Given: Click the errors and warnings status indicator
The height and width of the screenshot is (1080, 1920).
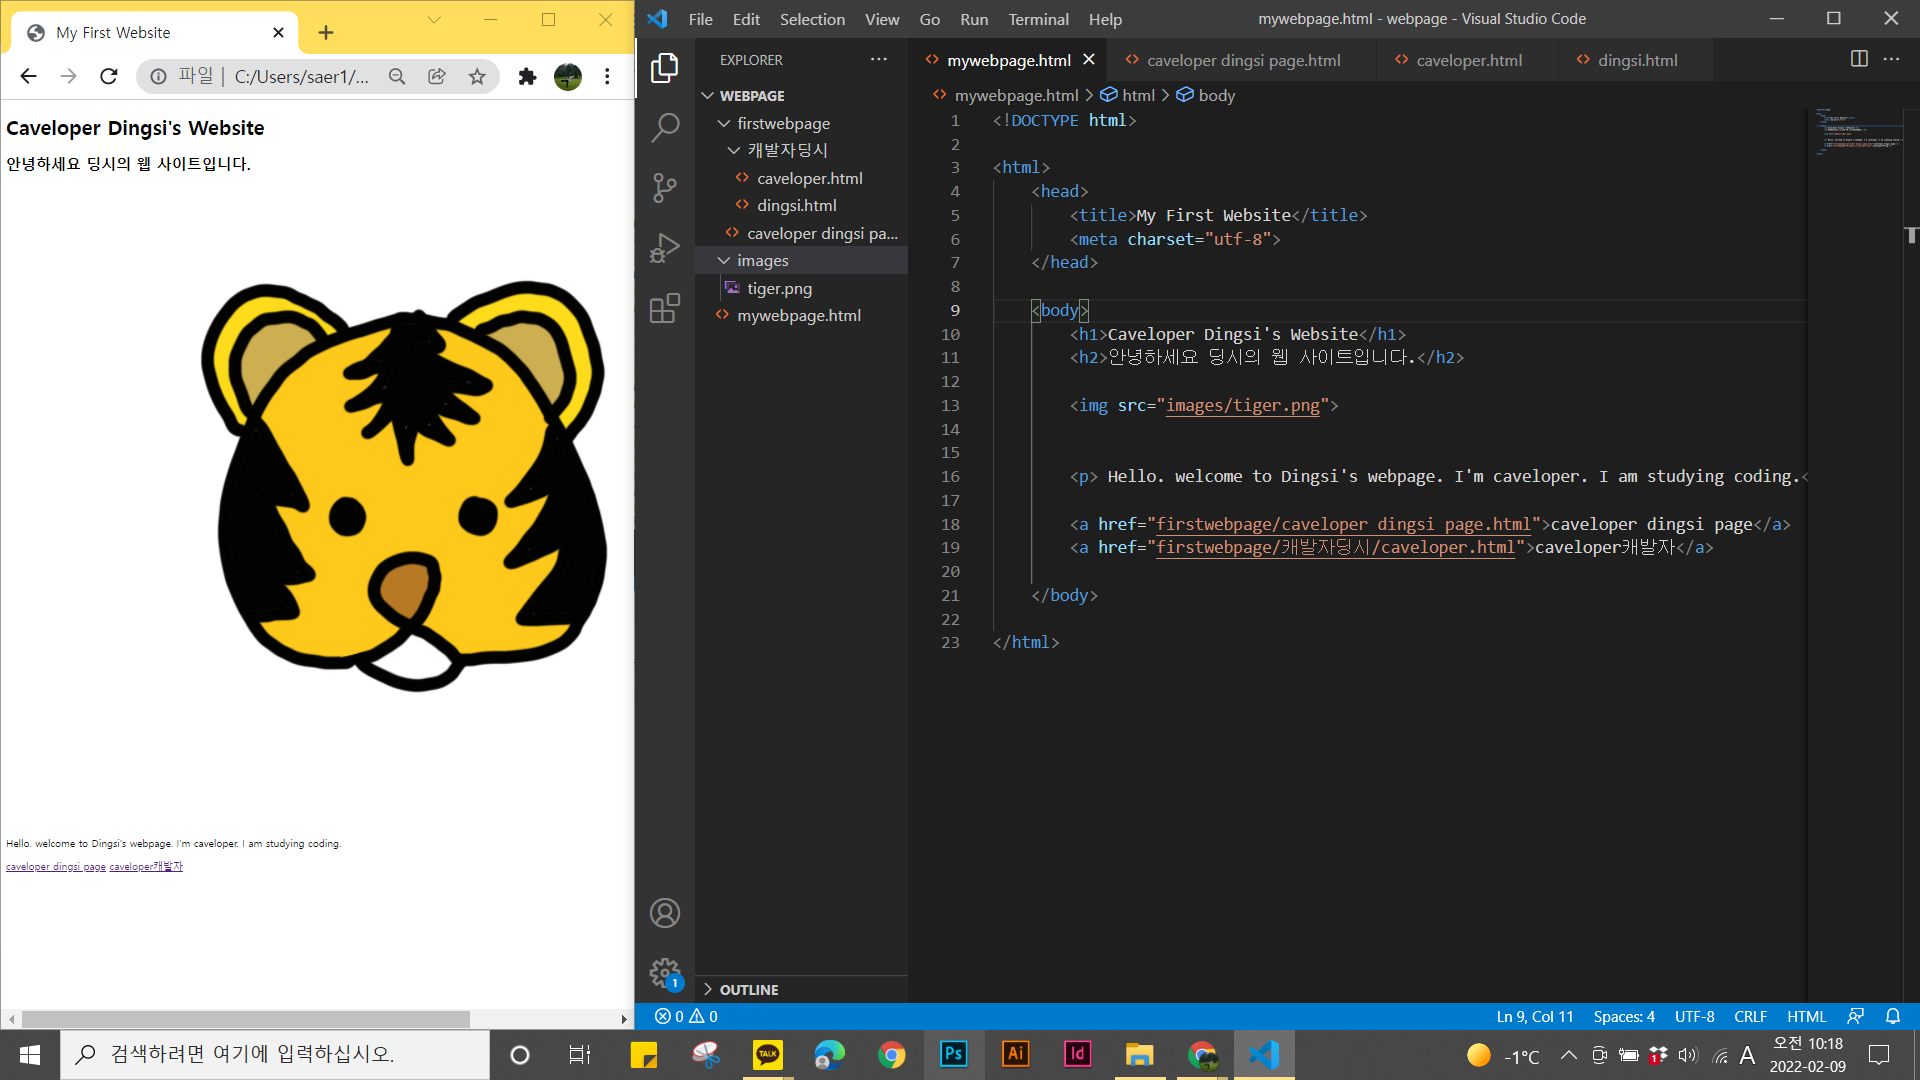Looking at the screenshot, I should tap(686, 1016).
